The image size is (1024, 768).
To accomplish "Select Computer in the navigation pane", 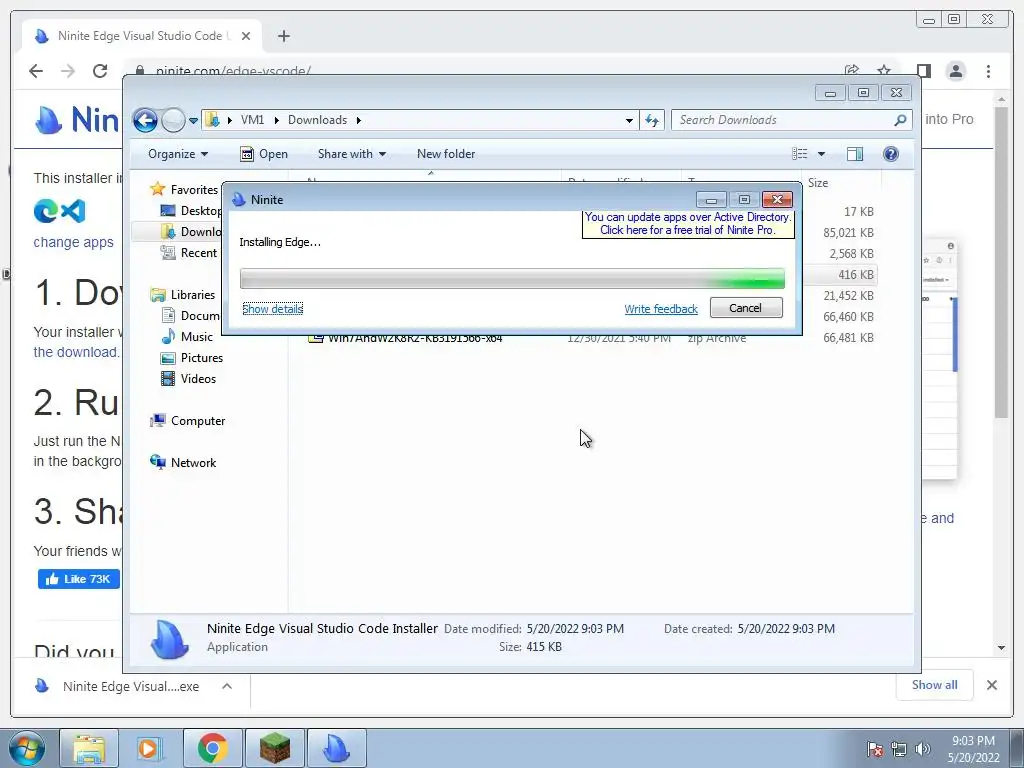I will pyautogui.click(x=188, y=421).
